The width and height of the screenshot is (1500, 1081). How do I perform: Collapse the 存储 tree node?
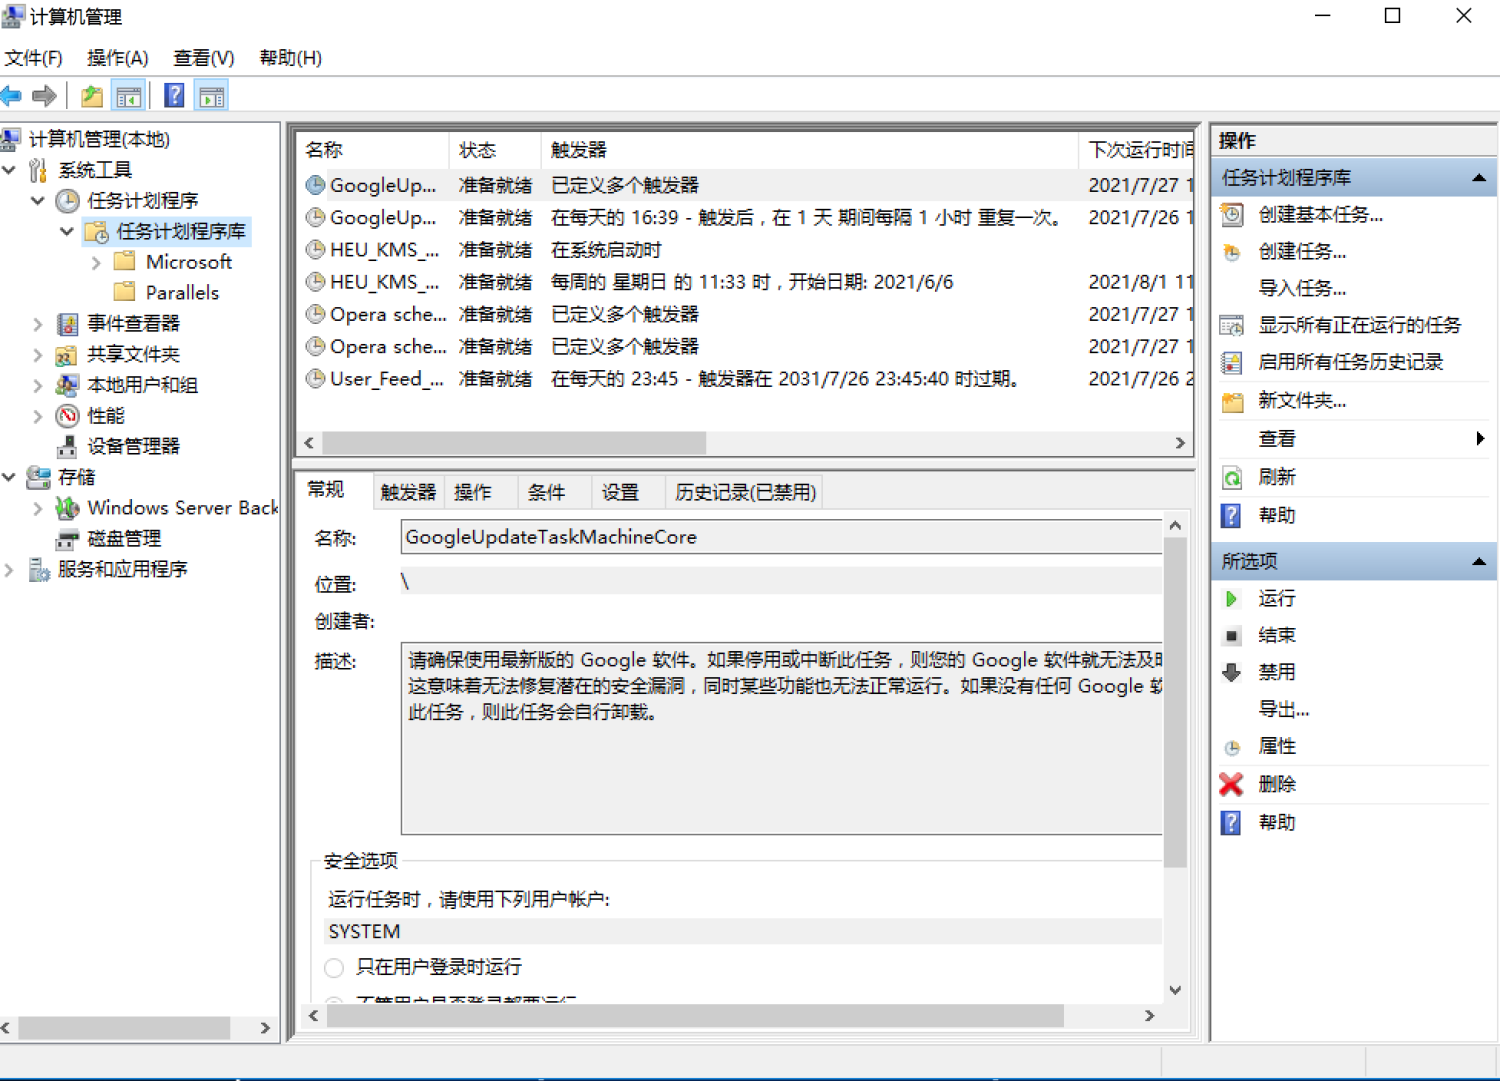(9, 478)
